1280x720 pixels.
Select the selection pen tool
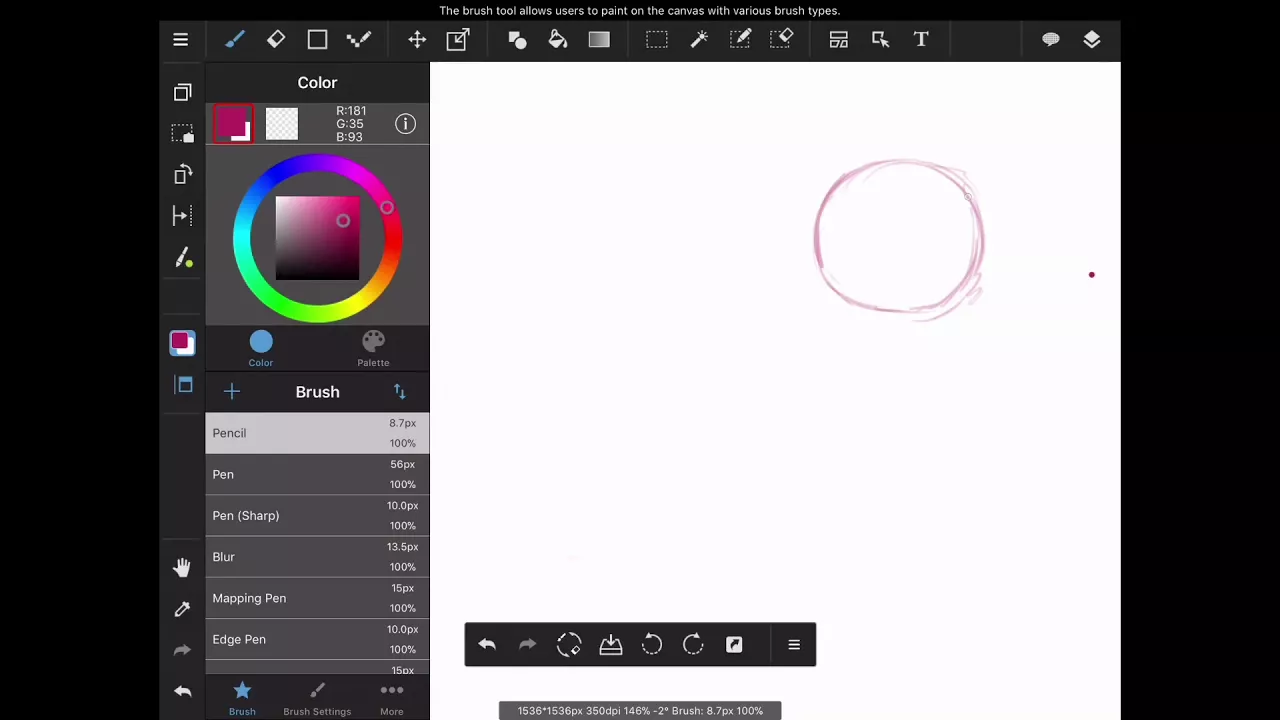740,40
